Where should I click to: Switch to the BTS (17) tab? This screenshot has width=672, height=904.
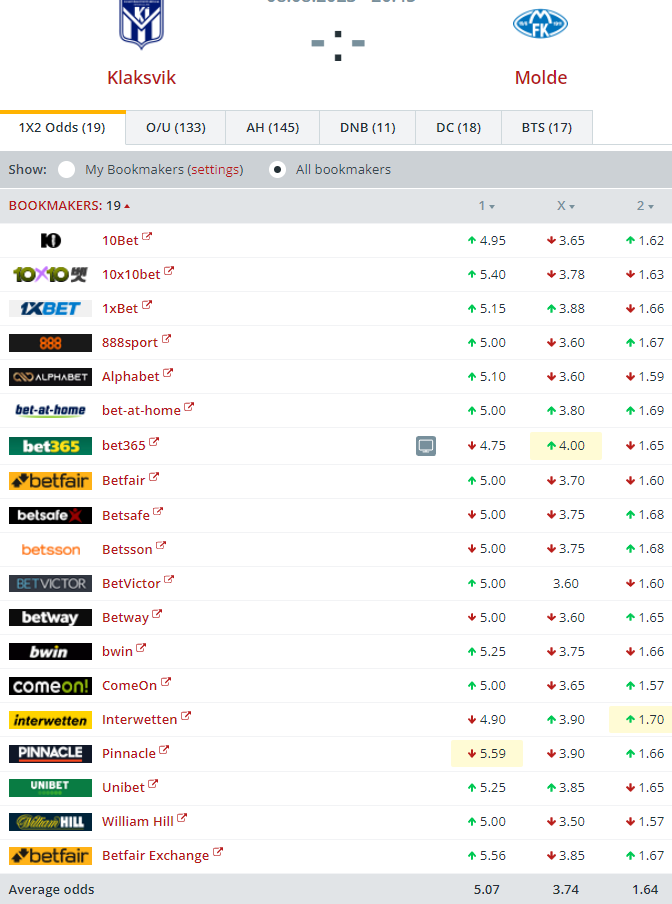[547, 127]
